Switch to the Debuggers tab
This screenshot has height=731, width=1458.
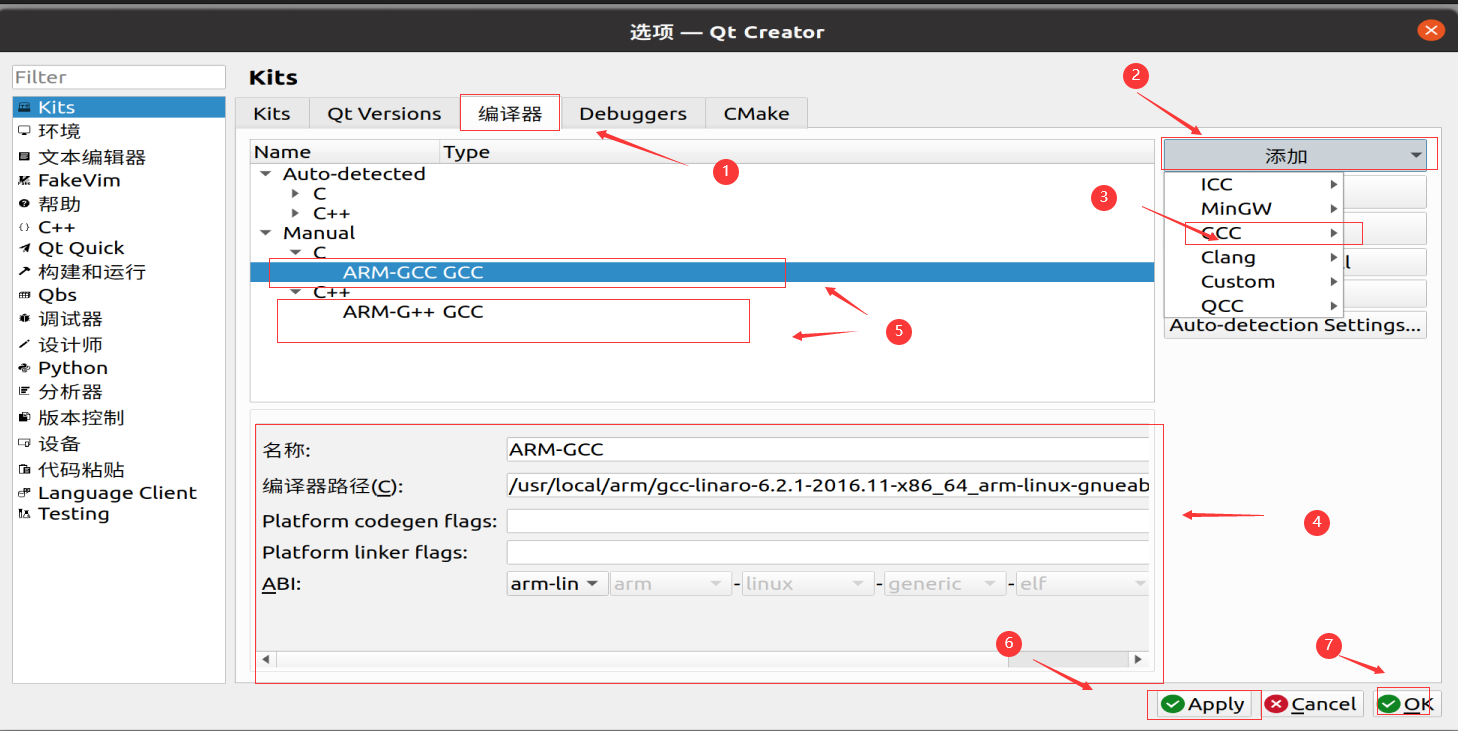[x=633, y=113]
